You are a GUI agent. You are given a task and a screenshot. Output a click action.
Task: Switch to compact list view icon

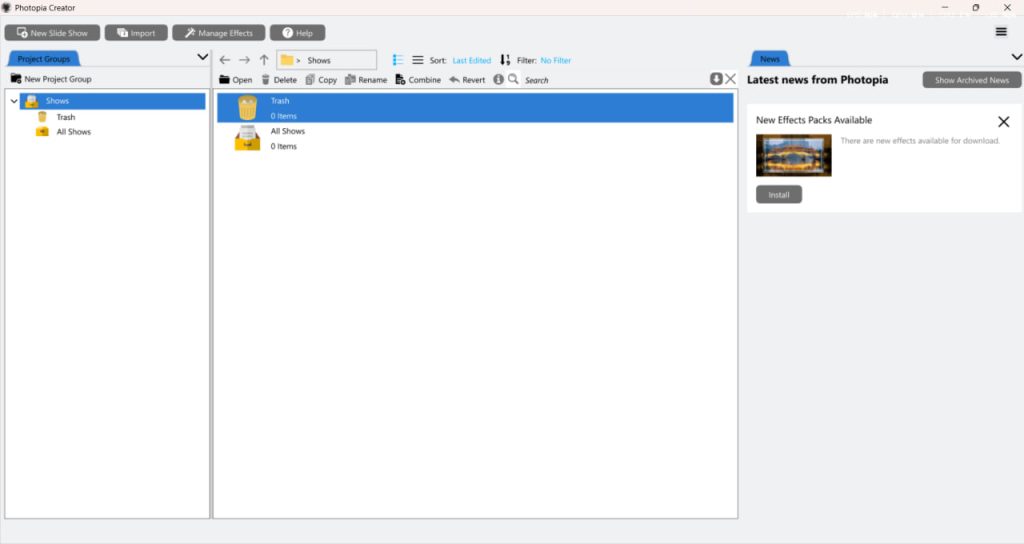tap(417, 60)
